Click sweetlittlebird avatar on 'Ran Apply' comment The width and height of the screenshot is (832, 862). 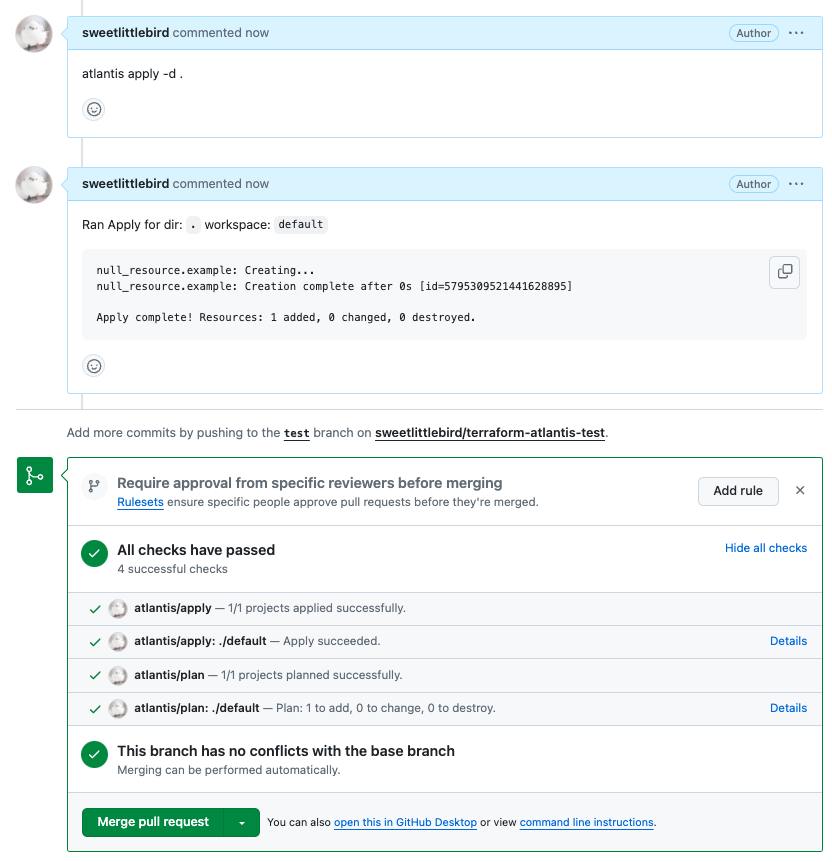pos(34,185)
